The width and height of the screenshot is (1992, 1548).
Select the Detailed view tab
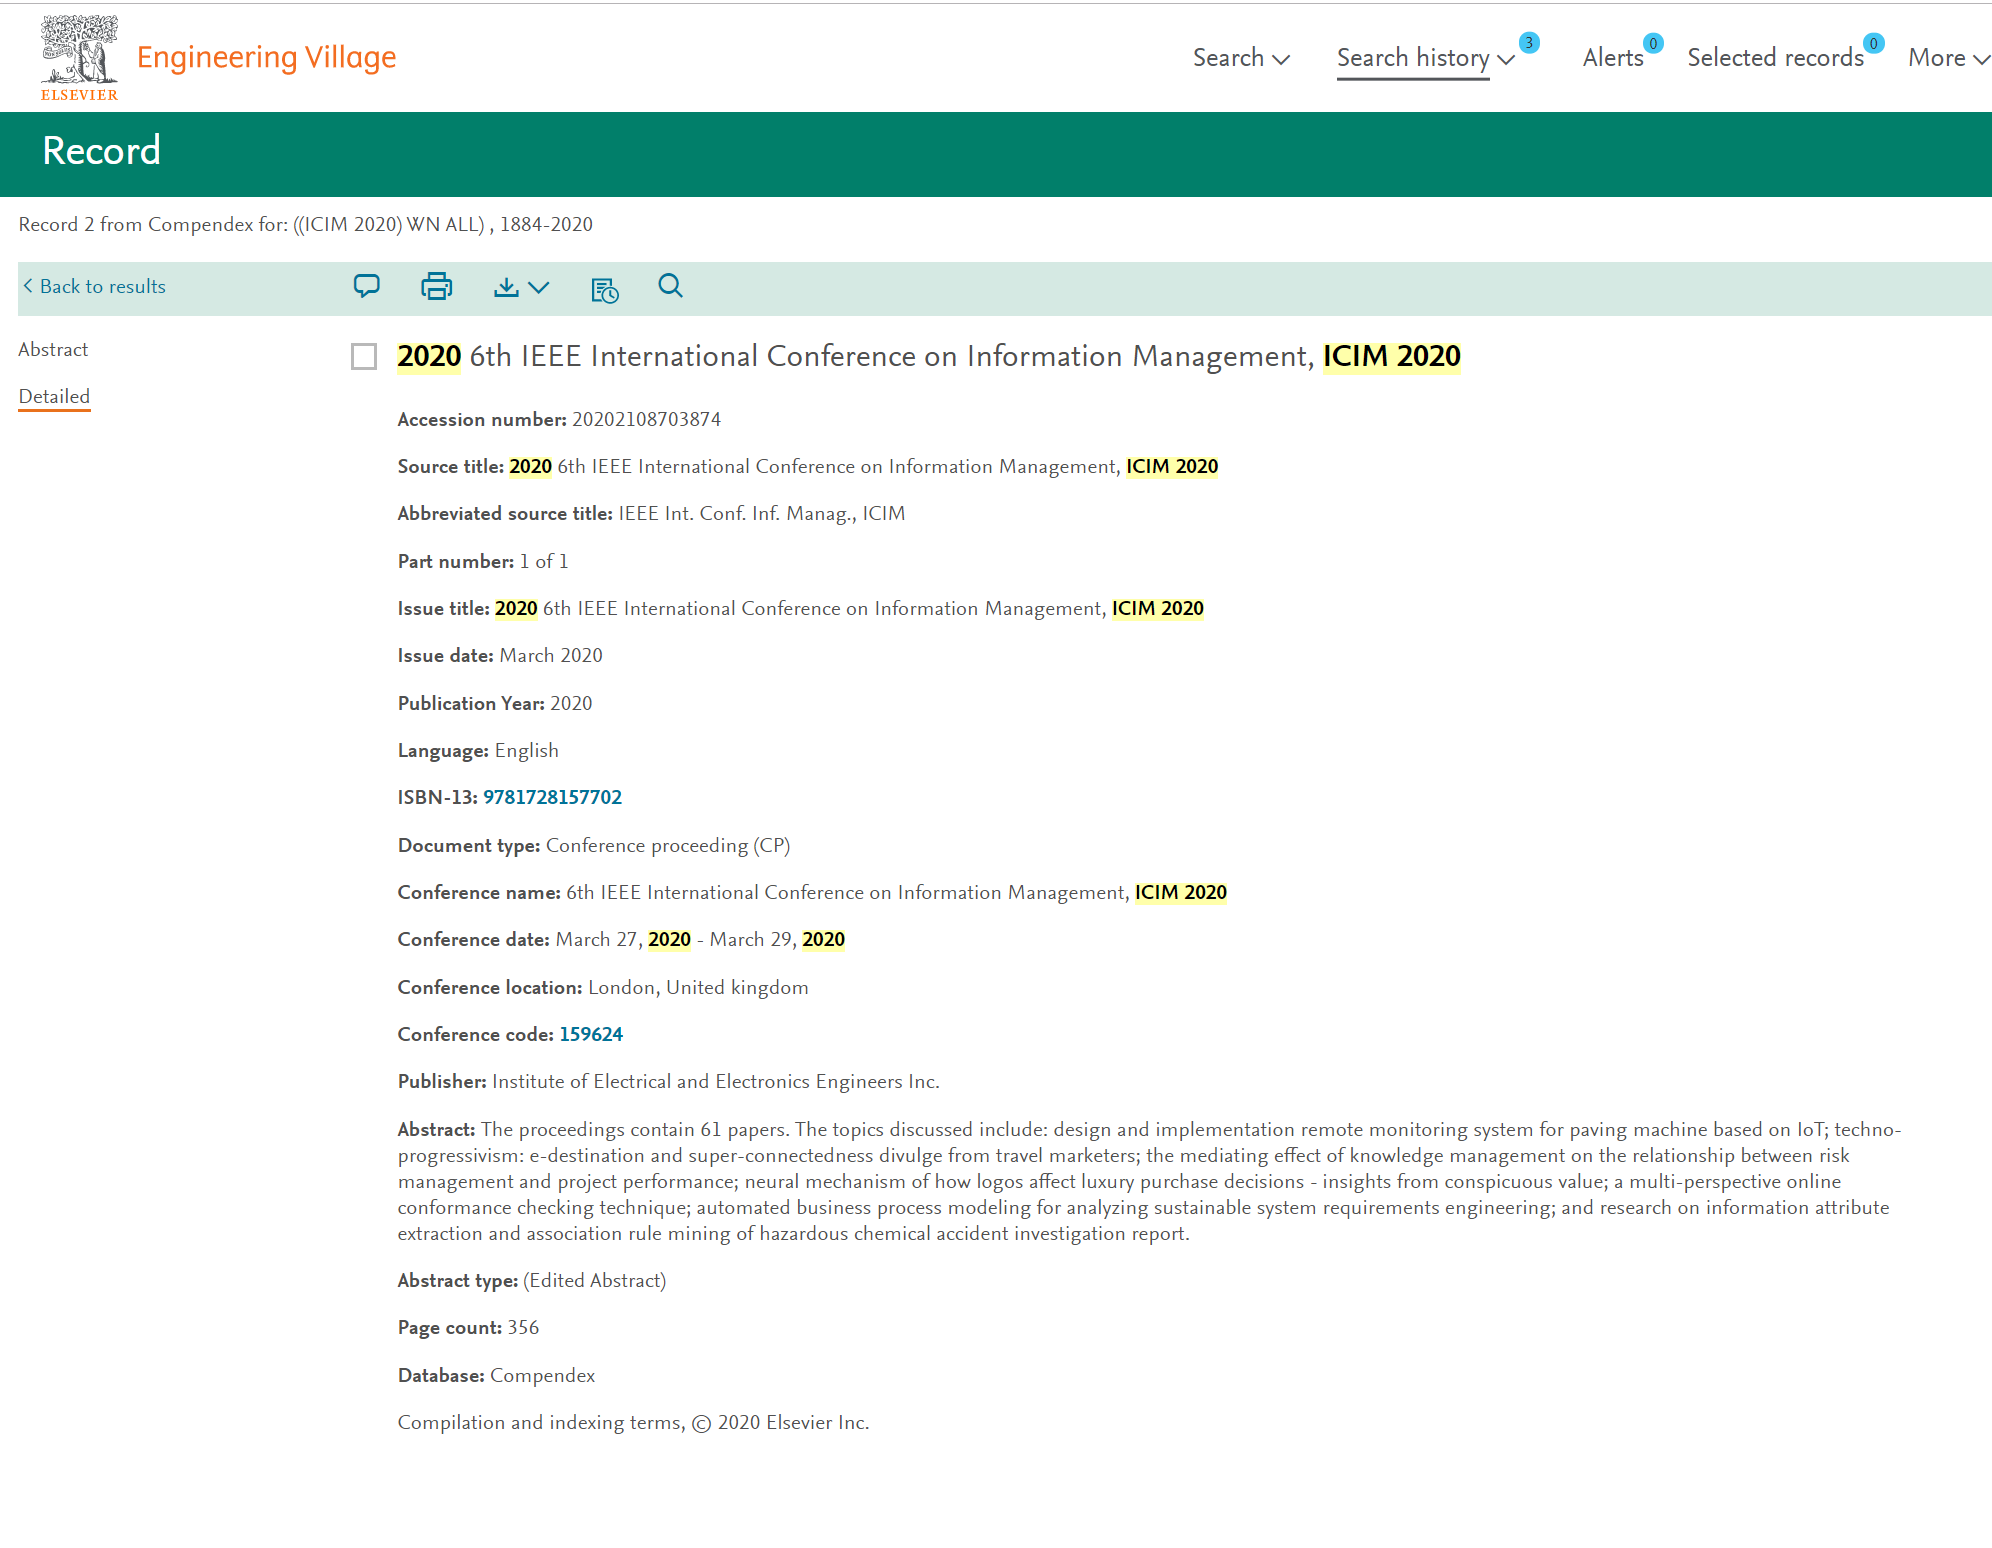tap(54, 396)
